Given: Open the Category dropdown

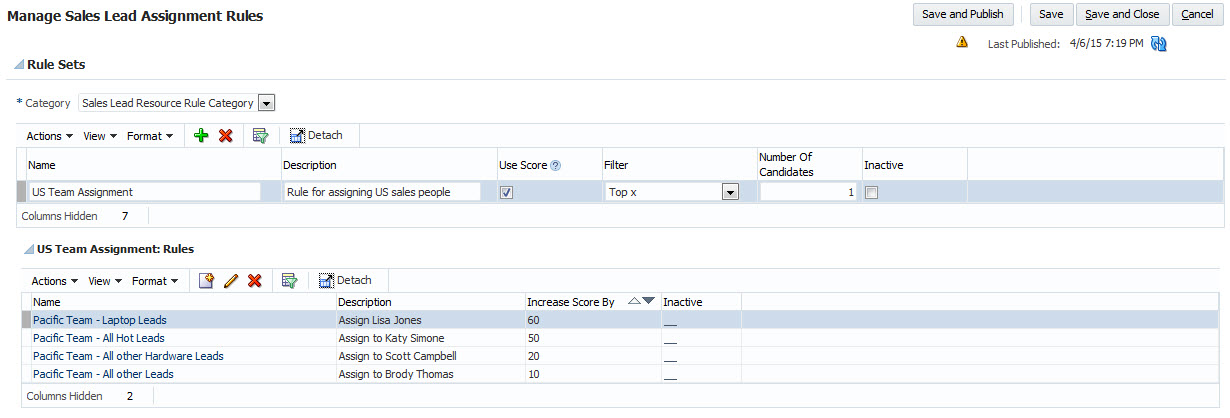Looking at the screenshot, I should (x=266, y=102).
